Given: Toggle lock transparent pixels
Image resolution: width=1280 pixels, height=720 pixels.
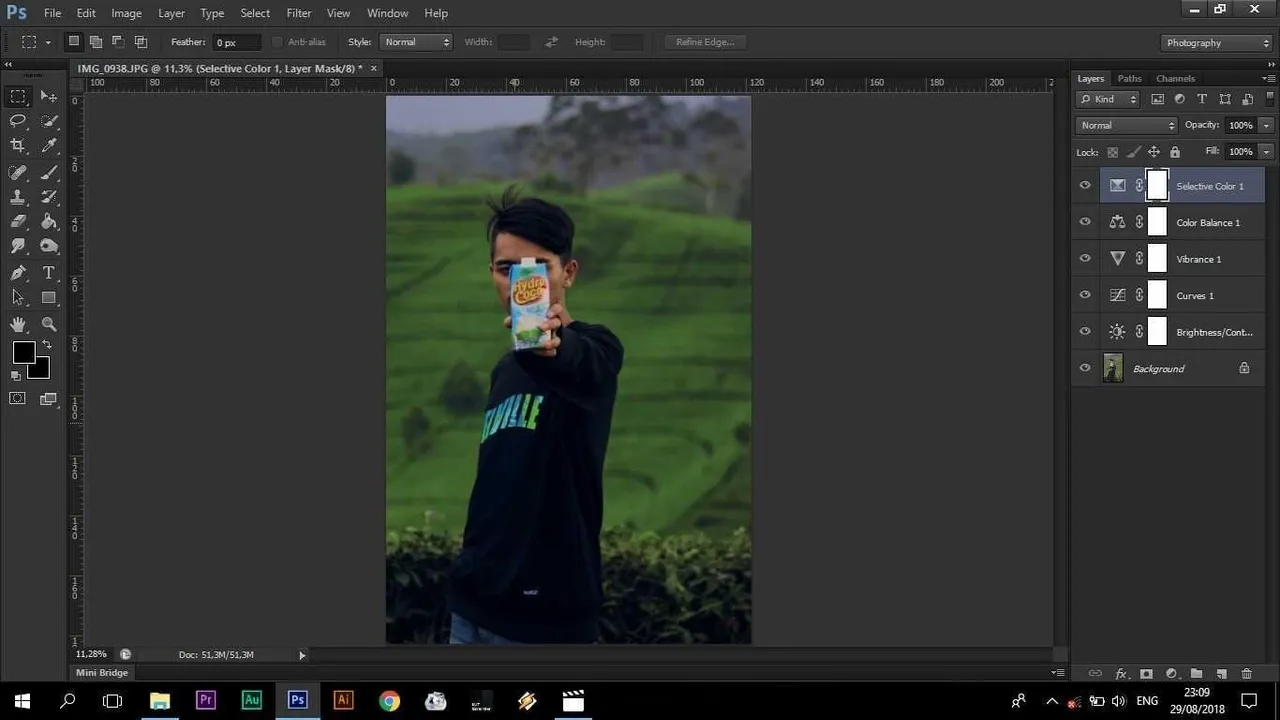Looking at the screenshot, I should pos(1112,152).
